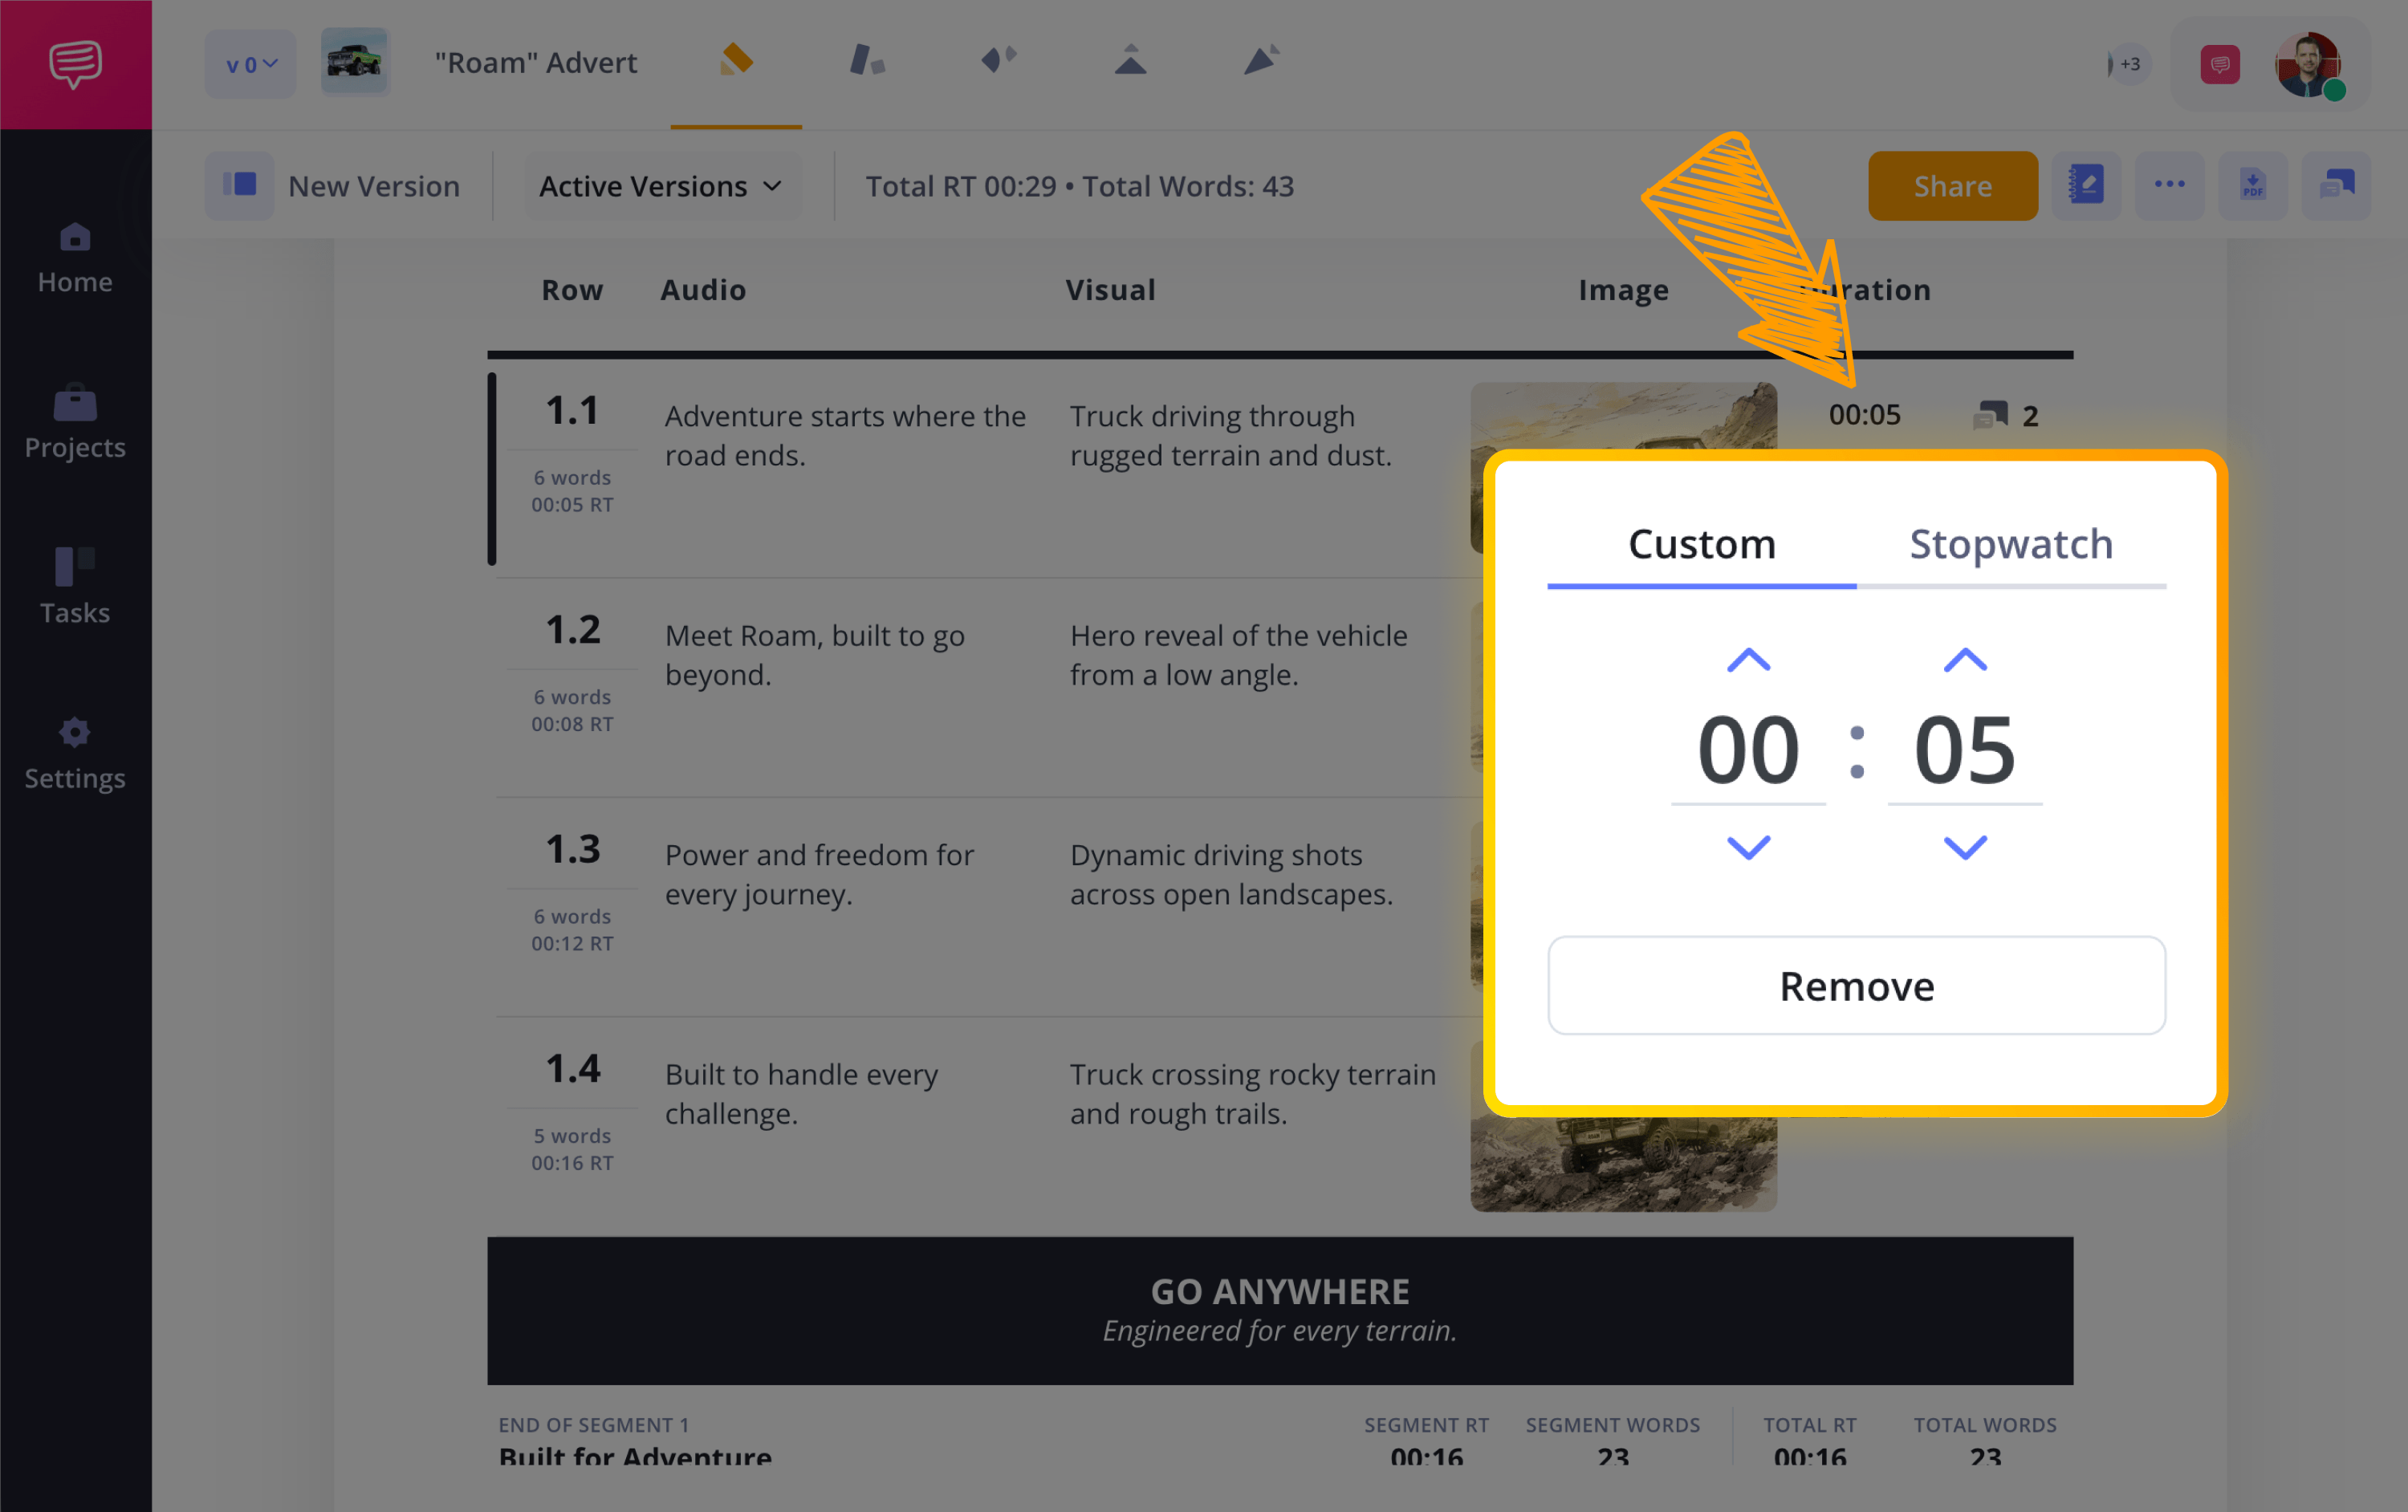Image resolution: width=2408 pixels, height=1512 pixels.
Task: Select row number 1.2
Action: (573, 630)
